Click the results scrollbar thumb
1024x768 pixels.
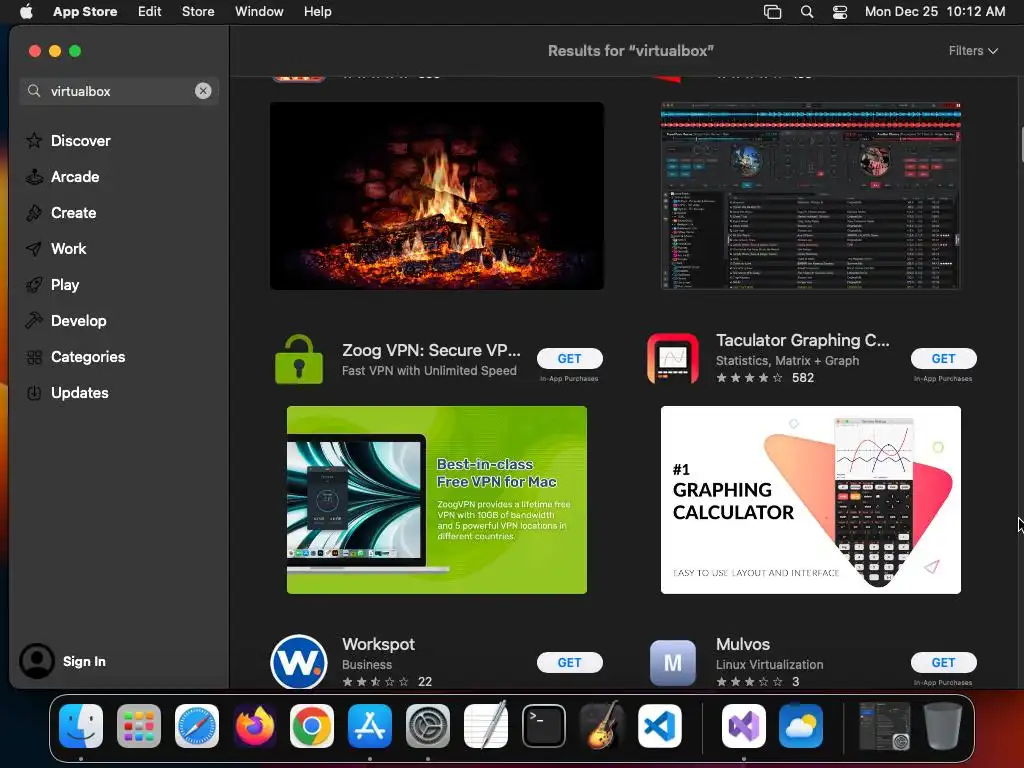point(1021,145)
